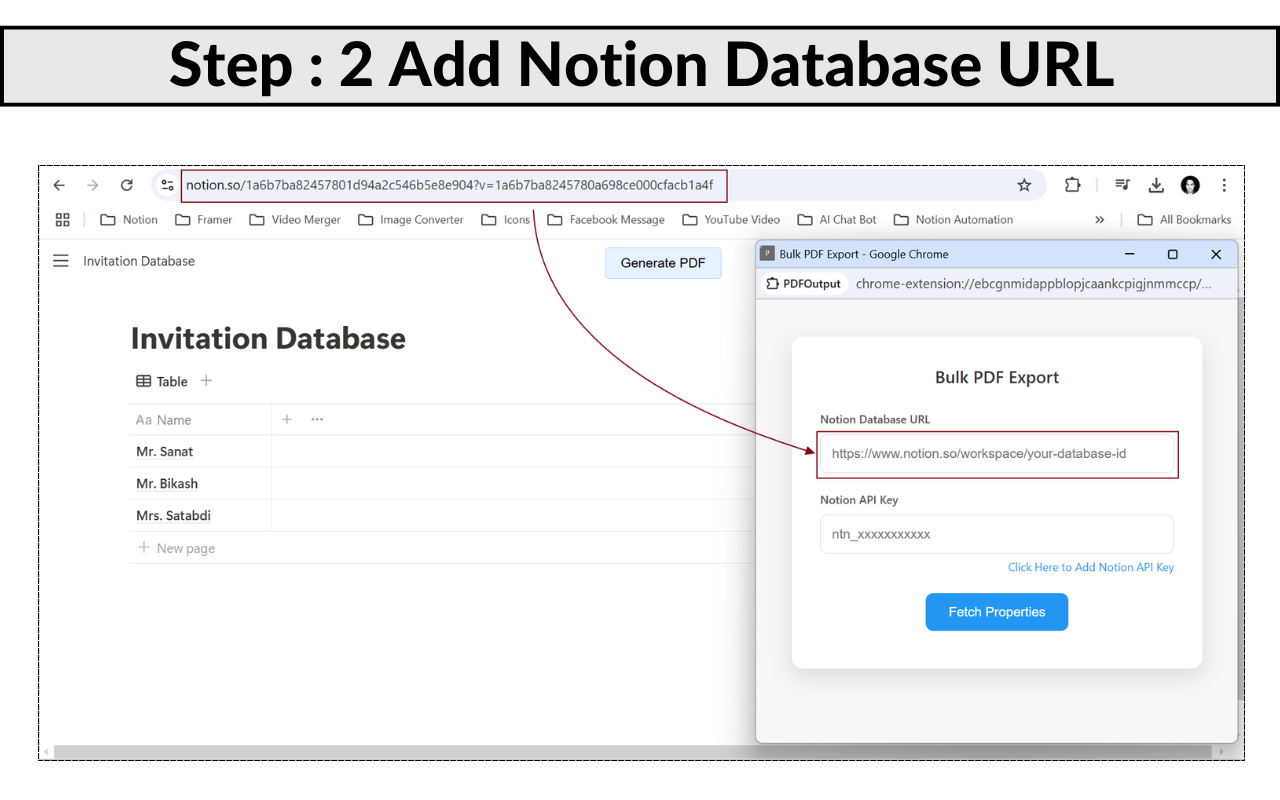Add a new view with the plus icon
This screenshot has height=800, width=1280.
click(206, 381)
